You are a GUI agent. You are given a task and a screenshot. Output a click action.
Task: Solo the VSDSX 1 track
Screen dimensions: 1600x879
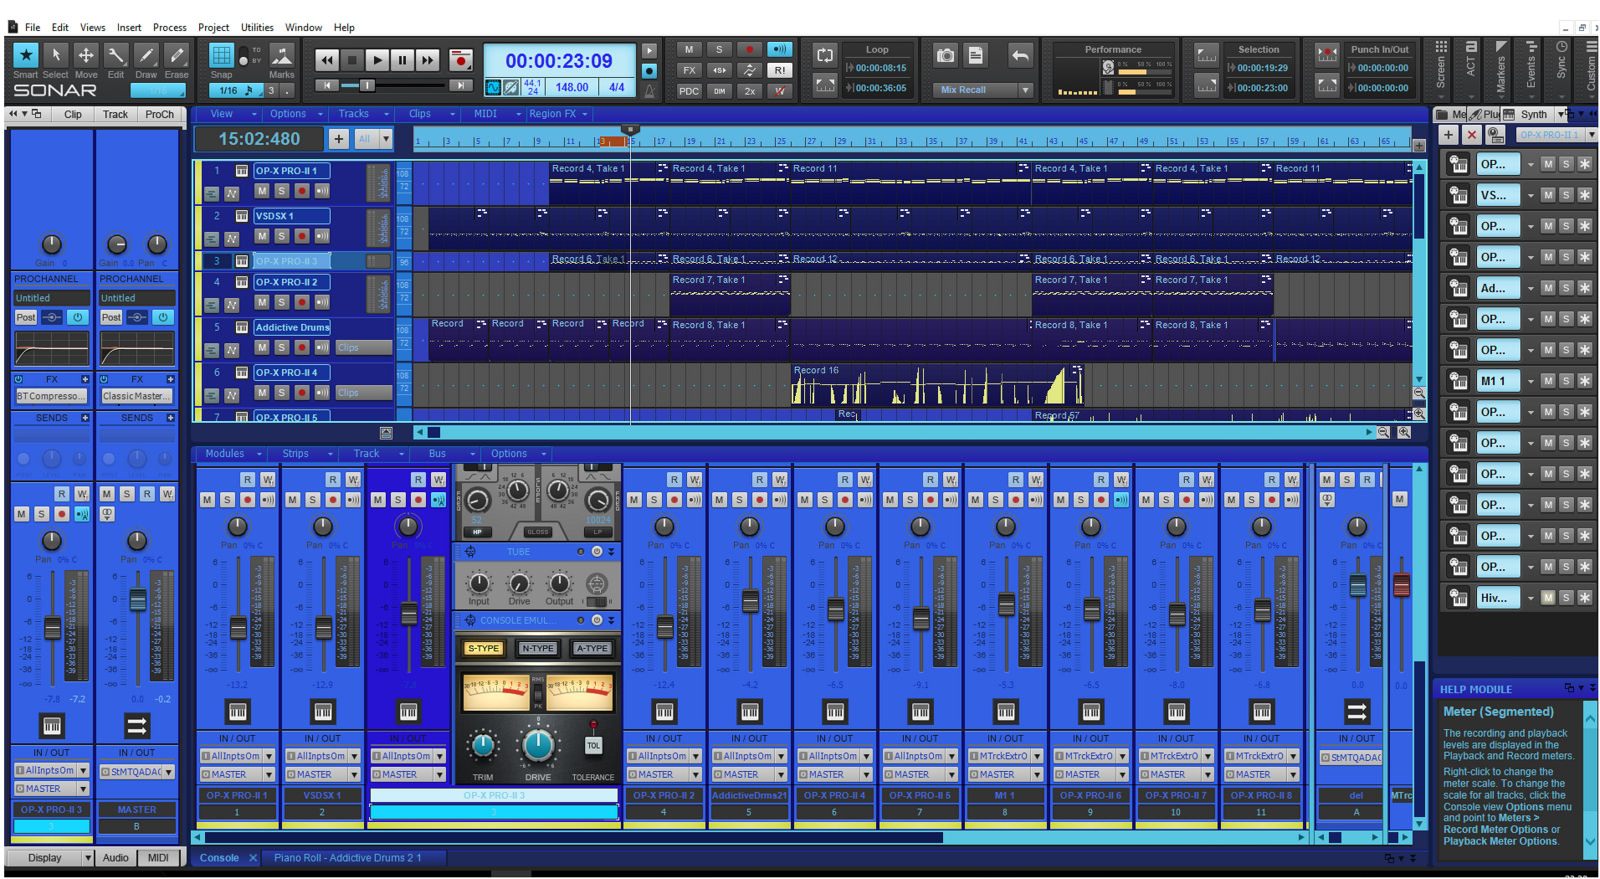click(x=282, y=236)
